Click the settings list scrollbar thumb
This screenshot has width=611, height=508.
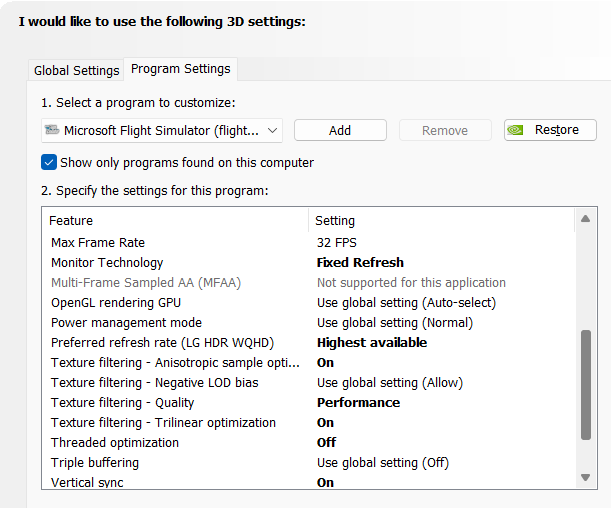click(x=586, y=385)
